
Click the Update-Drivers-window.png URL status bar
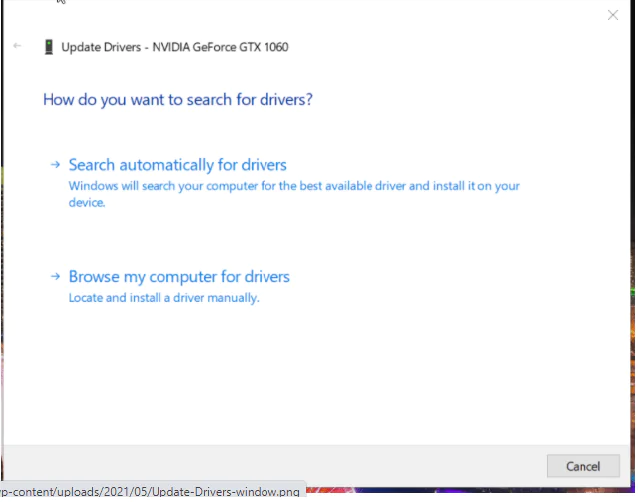tap(151, 491)
